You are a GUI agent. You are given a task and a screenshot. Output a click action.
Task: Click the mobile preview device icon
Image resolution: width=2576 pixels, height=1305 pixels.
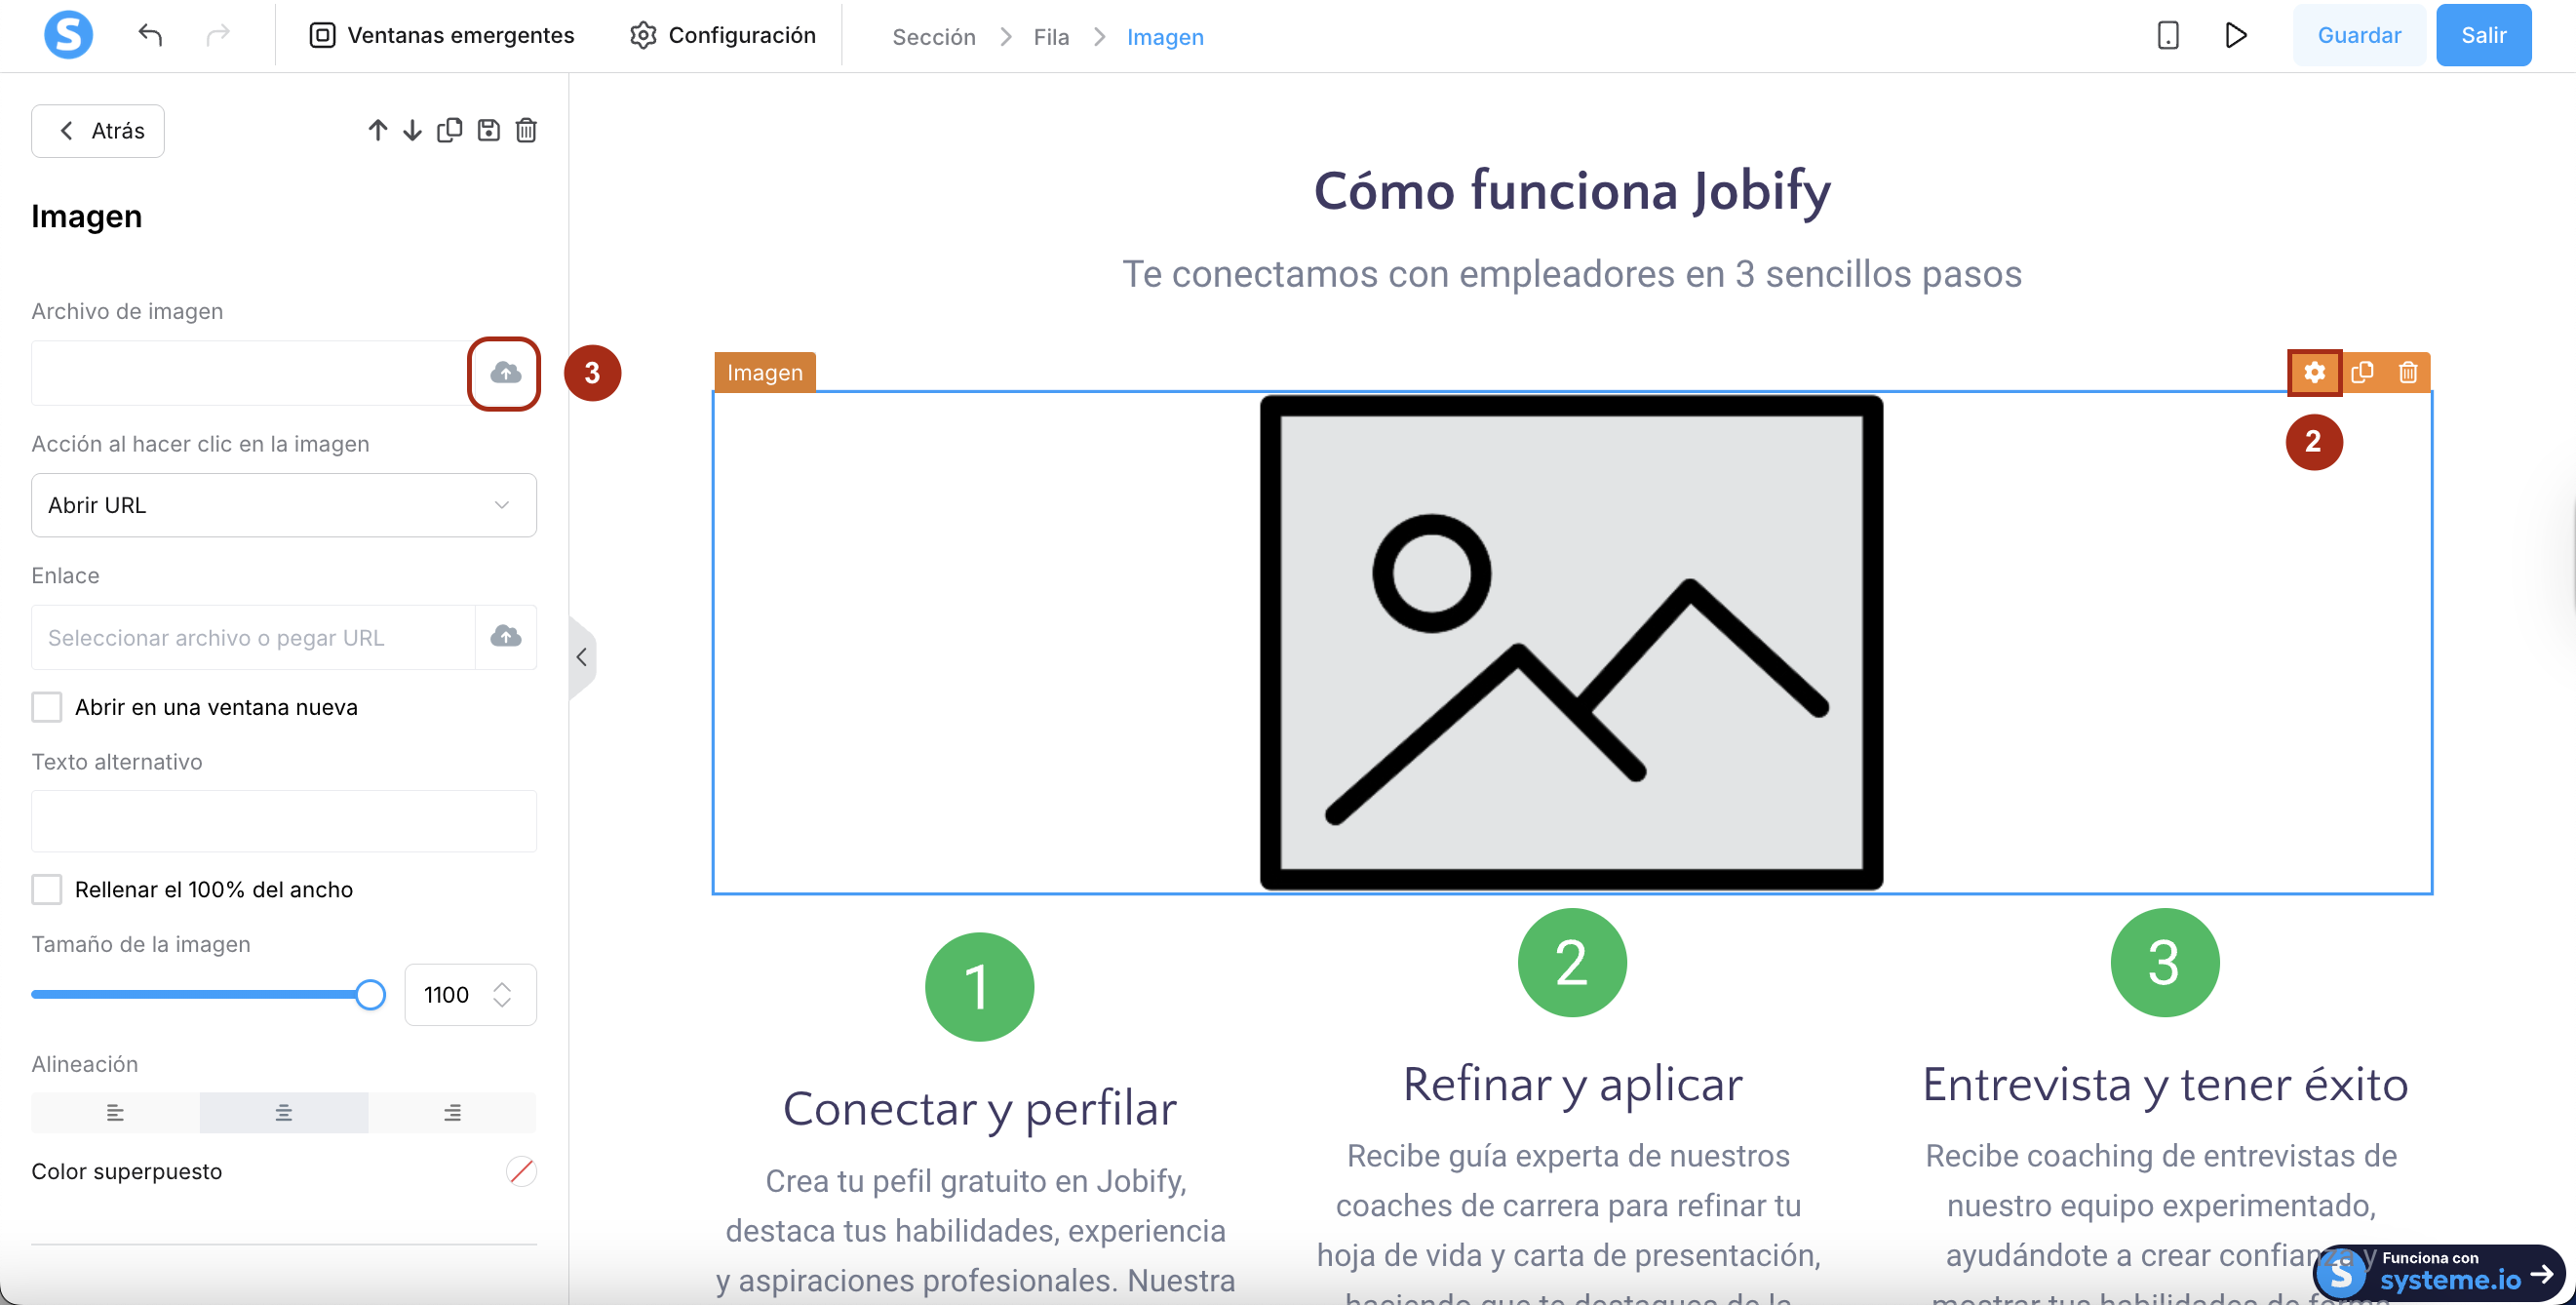[2167, 36]
